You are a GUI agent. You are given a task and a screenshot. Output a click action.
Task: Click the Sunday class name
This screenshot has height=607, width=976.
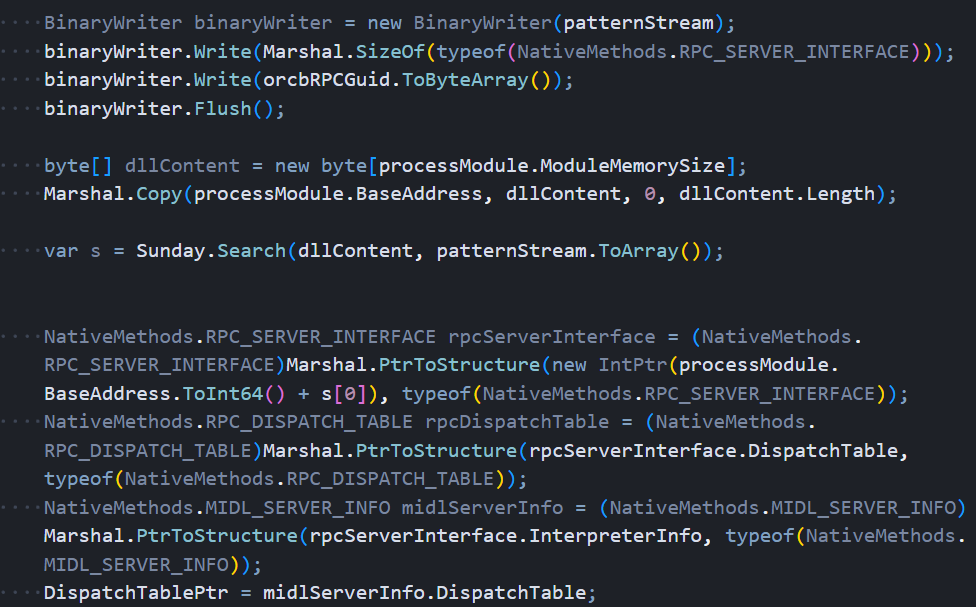tap(171, 252)
